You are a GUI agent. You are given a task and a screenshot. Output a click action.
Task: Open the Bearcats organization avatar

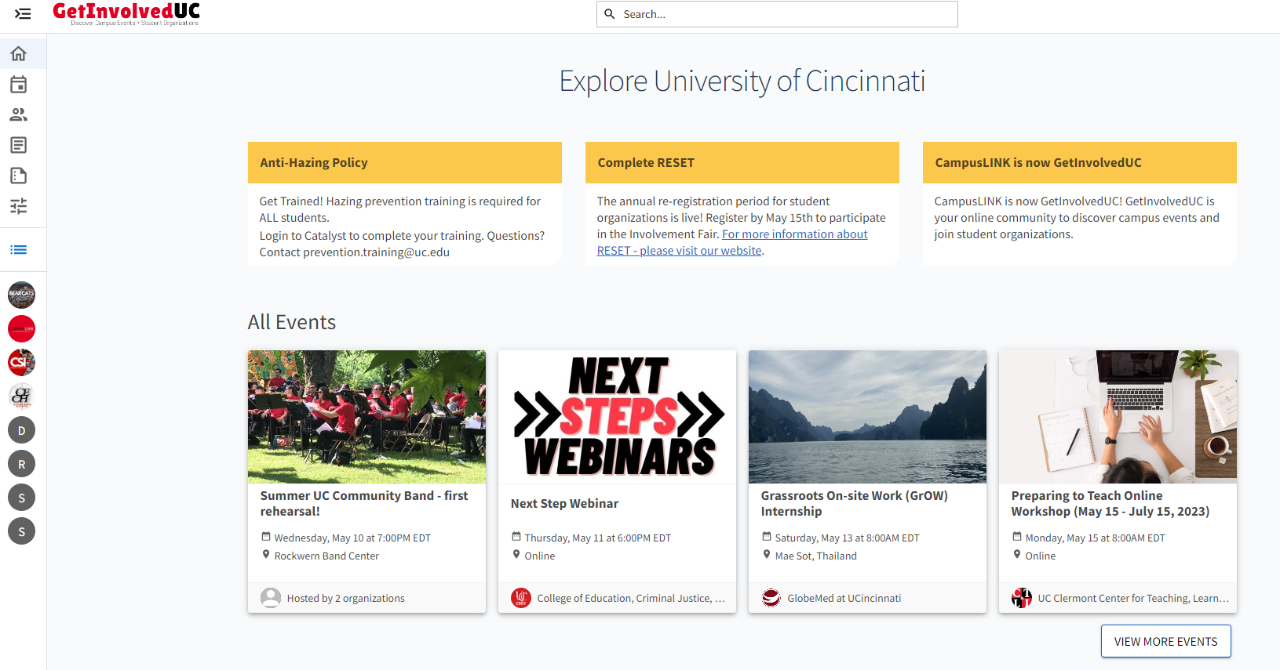21,295
